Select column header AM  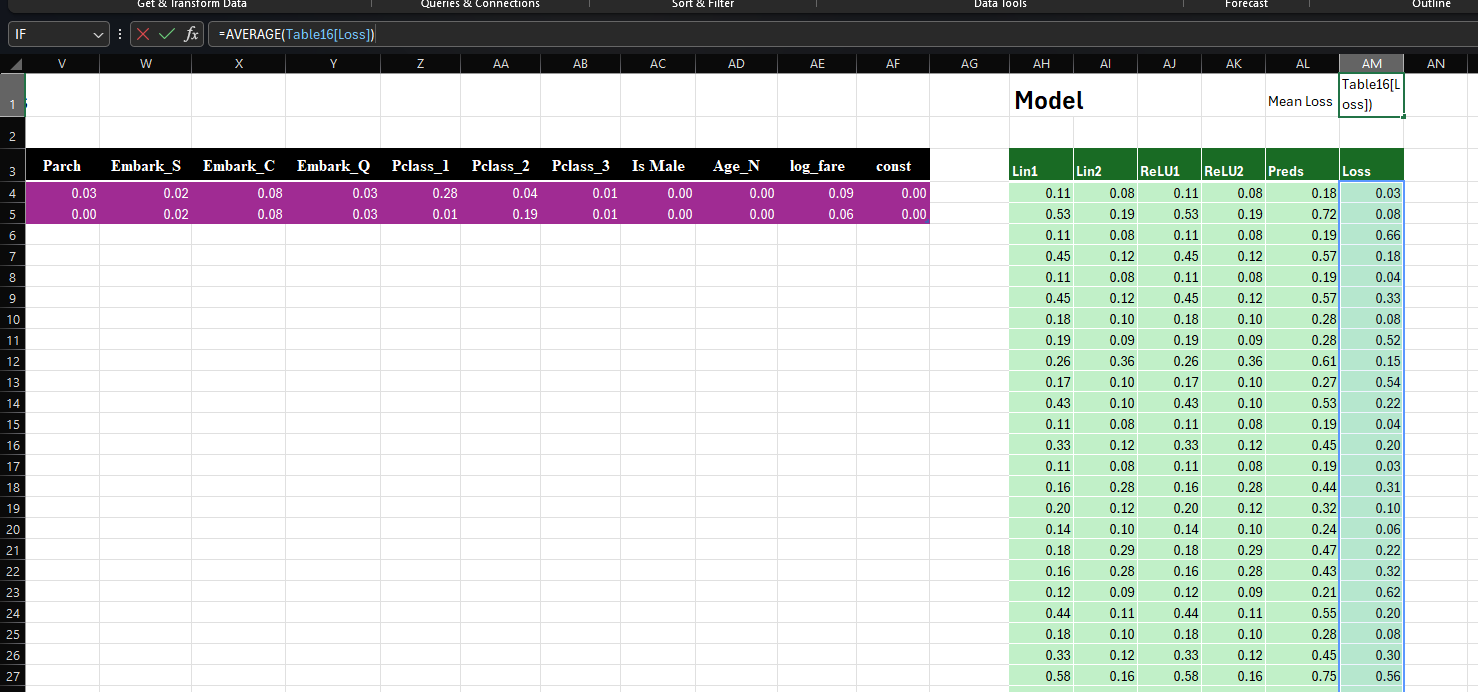pyautogui.click(x=1371, y=64)
